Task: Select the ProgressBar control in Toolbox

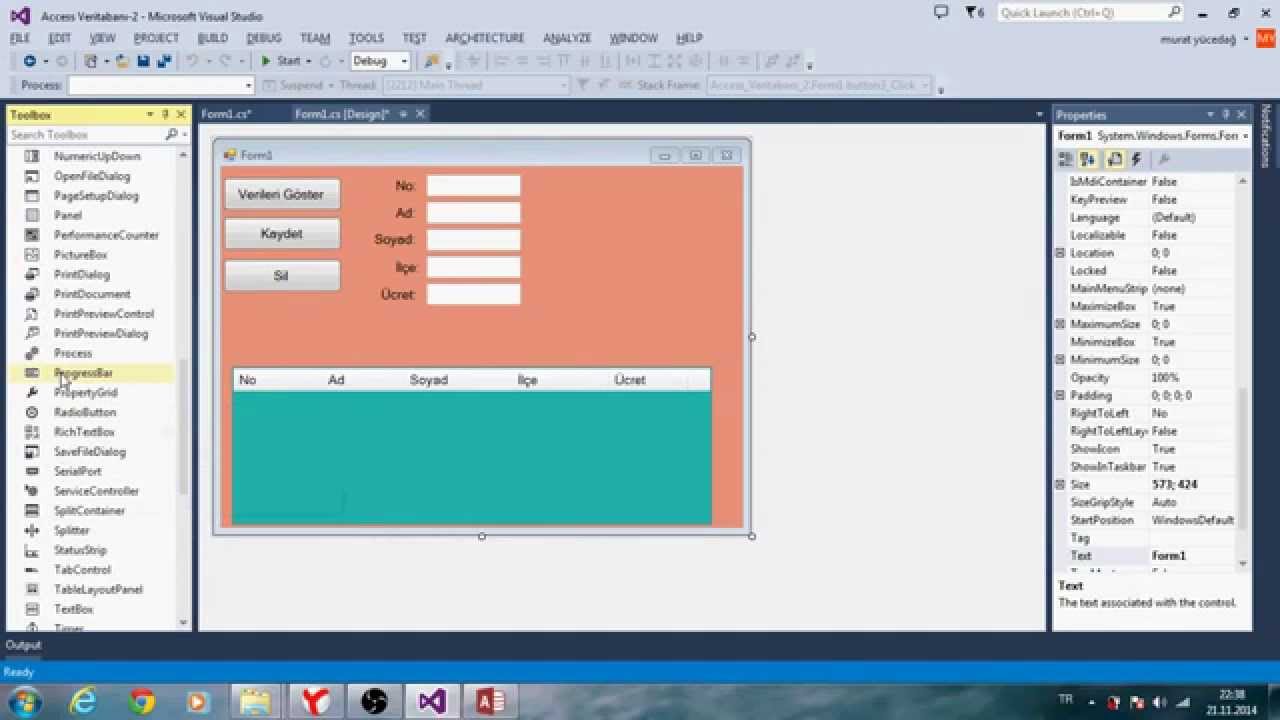Action: click(x=83, y=373)
